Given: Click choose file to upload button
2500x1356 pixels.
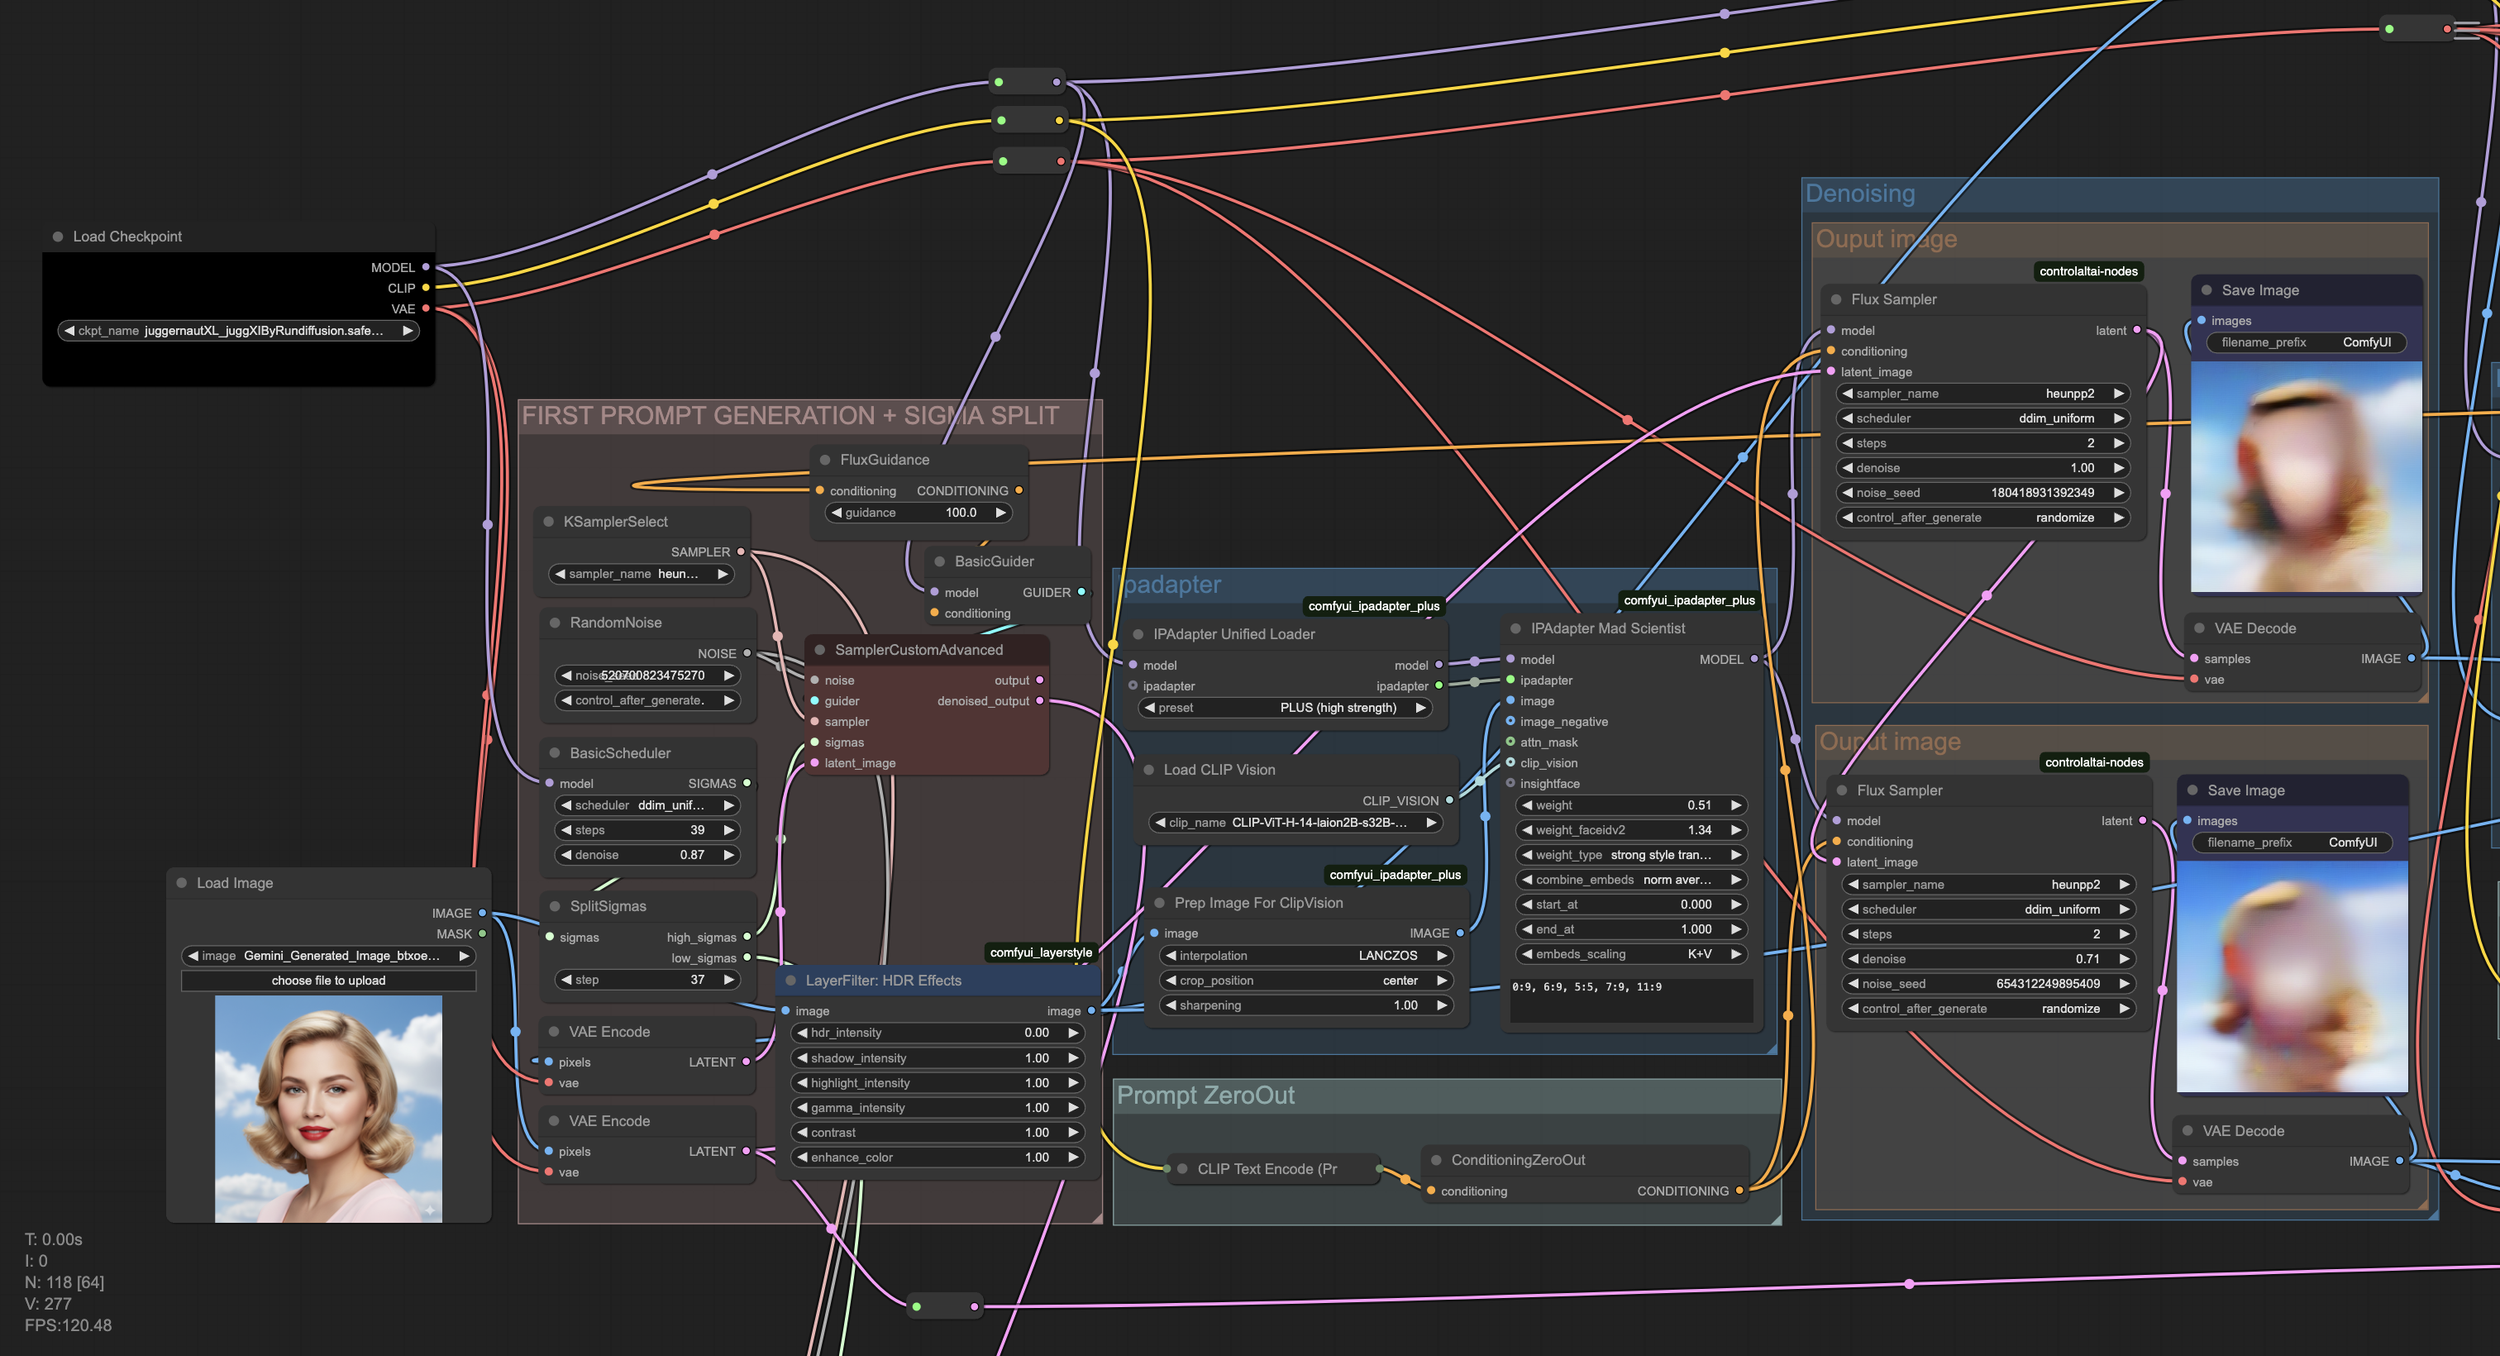Looking at the screenshot, I should click(328, 981).
